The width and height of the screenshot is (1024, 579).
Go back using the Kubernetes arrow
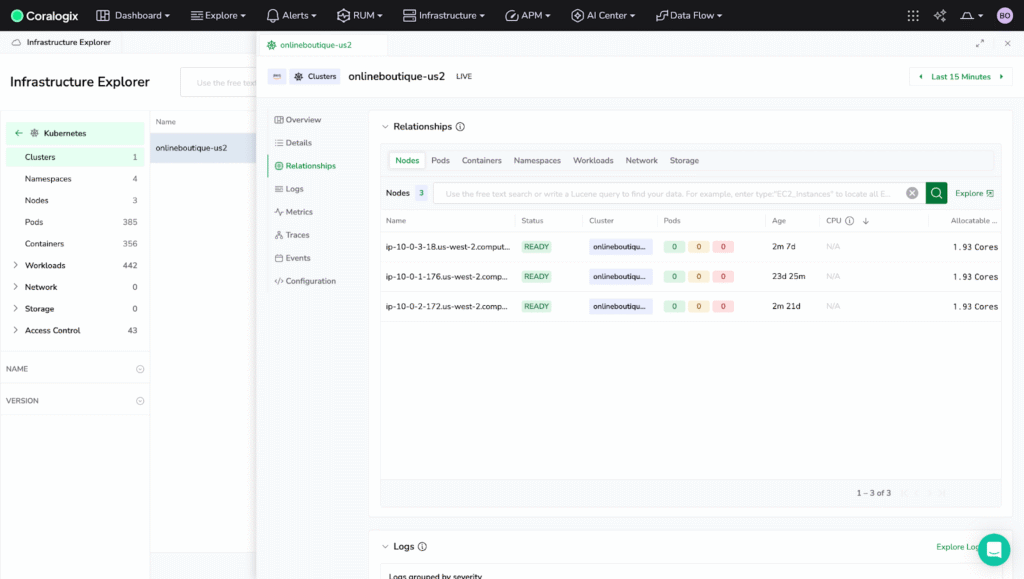18,133
